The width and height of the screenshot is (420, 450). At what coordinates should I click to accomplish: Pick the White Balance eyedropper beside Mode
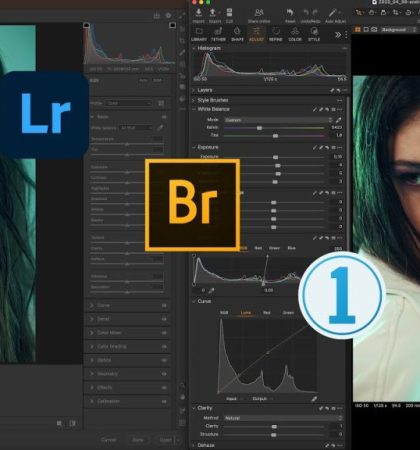coord(338,120)
